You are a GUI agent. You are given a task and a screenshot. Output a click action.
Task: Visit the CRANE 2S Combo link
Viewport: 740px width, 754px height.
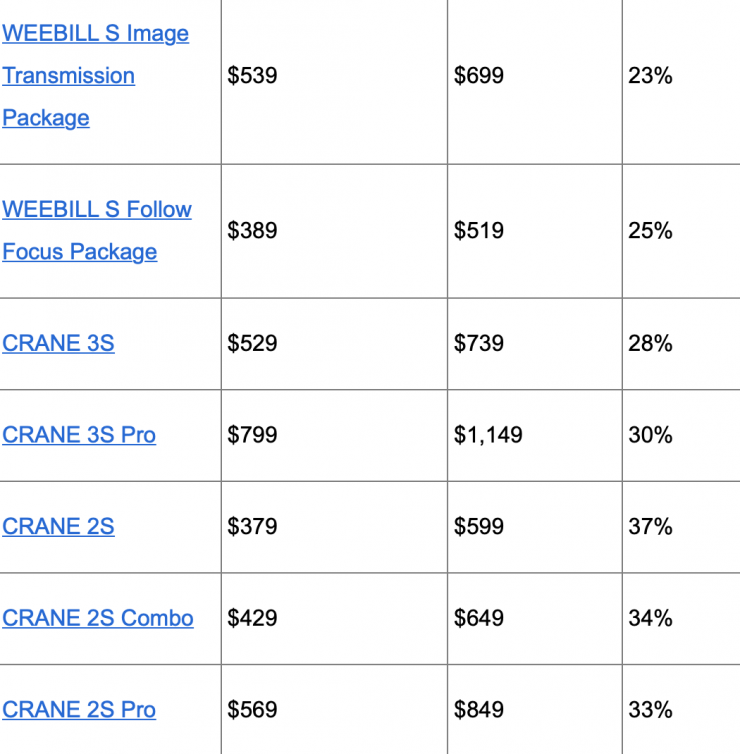click(98, 618)
